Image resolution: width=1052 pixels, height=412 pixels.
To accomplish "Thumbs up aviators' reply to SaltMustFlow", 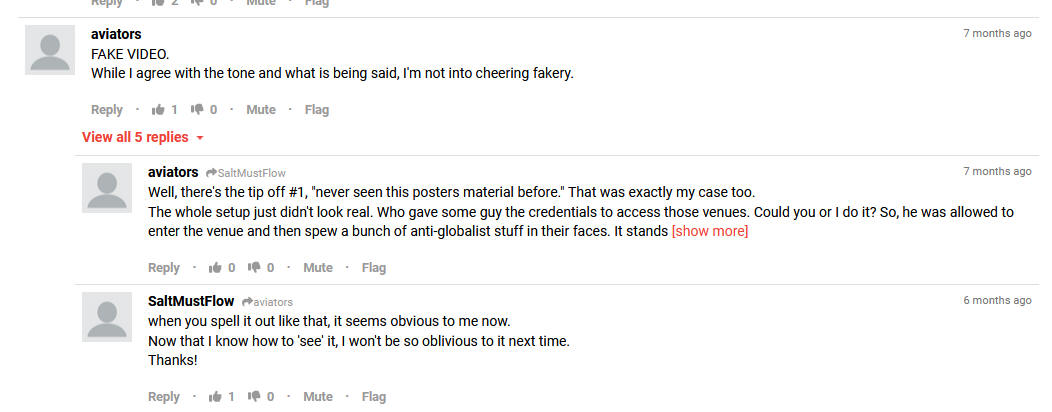I will click(215, 268).
